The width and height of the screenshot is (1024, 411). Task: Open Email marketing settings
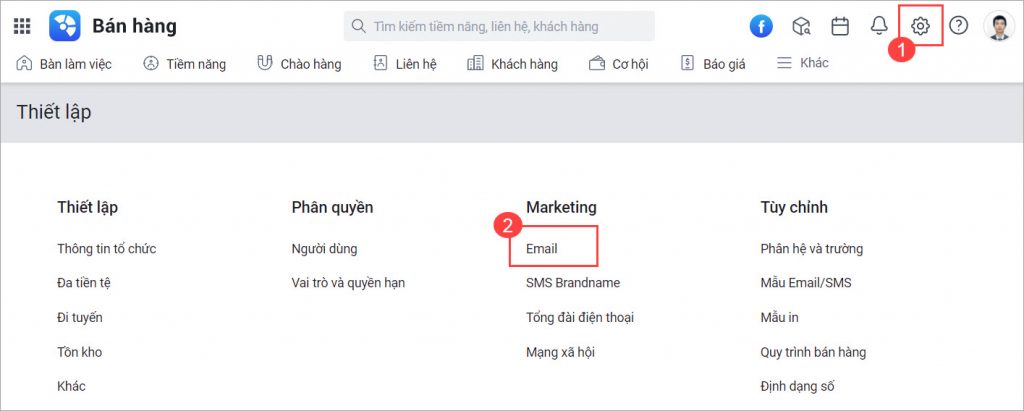(x=541, y=249)
